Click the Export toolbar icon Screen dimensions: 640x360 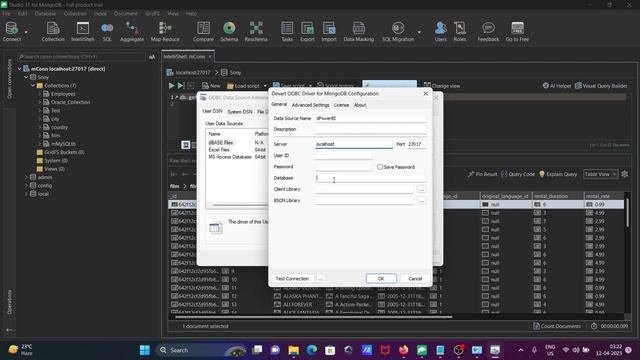point(307,32)
